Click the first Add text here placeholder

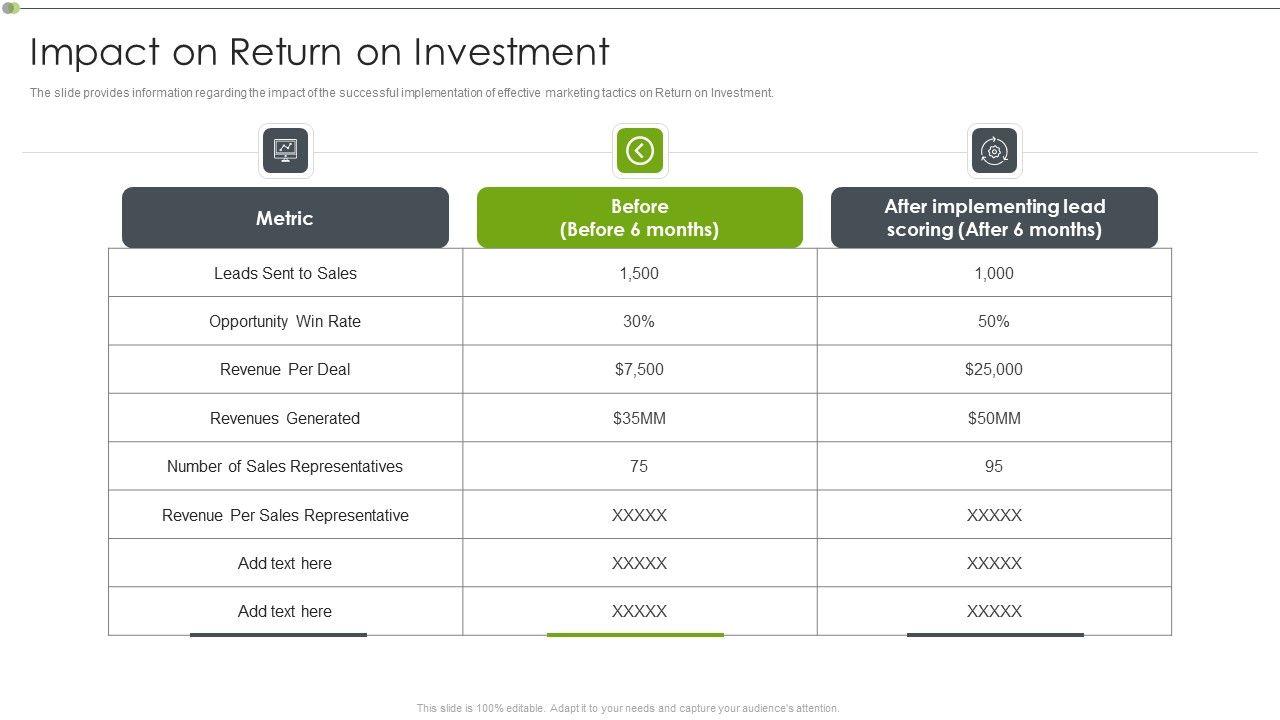285,563
